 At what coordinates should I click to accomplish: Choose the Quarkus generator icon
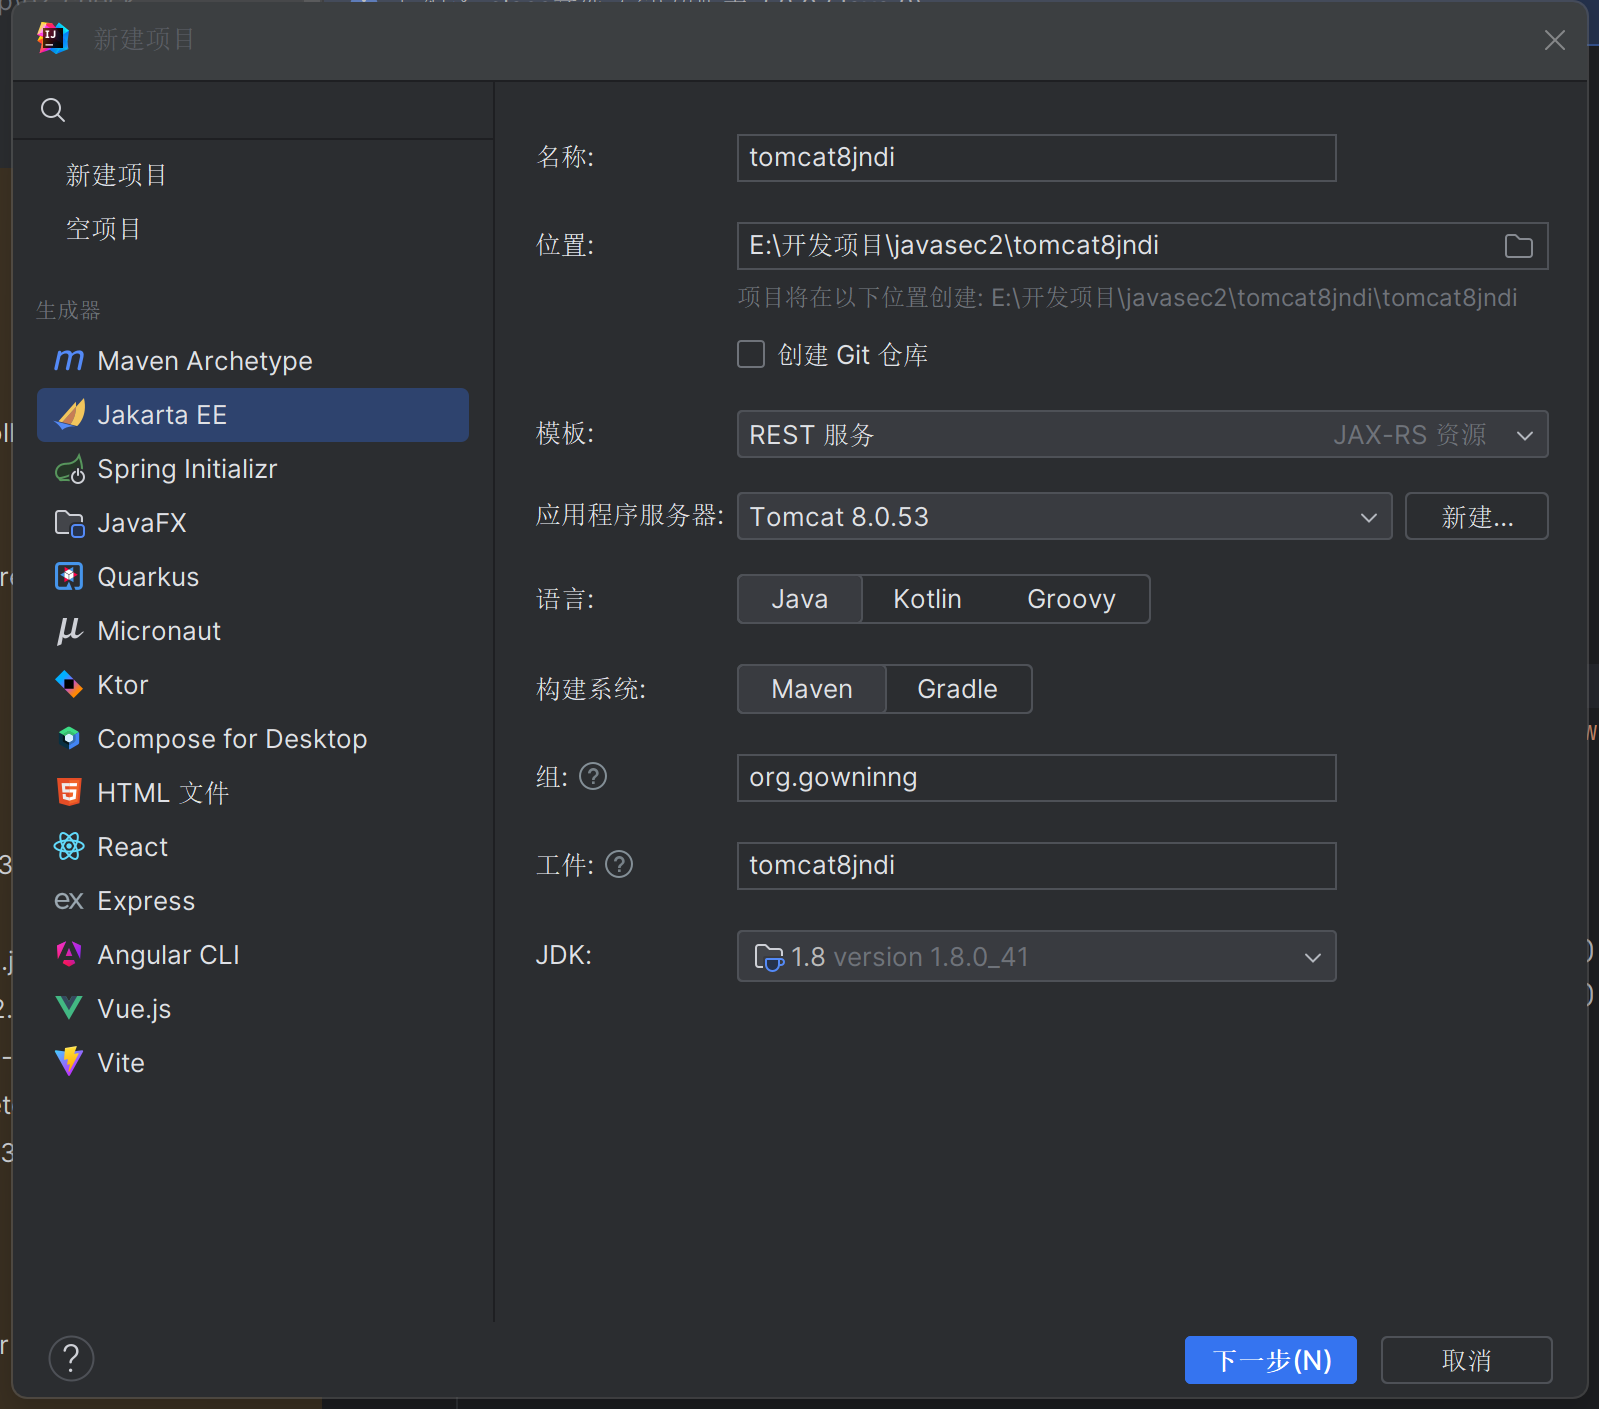click(x=69, y=577)
